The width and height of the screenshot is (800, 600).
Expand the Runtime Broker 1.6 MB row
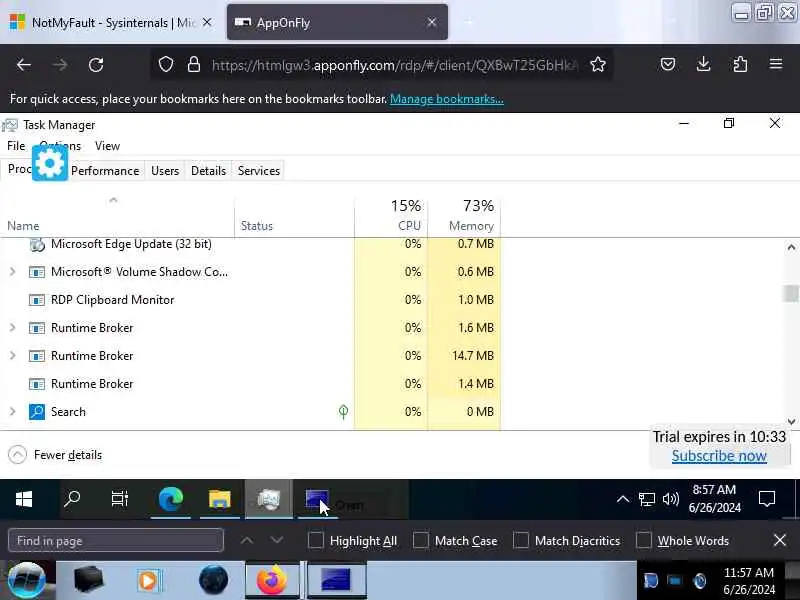pos(12,328)
